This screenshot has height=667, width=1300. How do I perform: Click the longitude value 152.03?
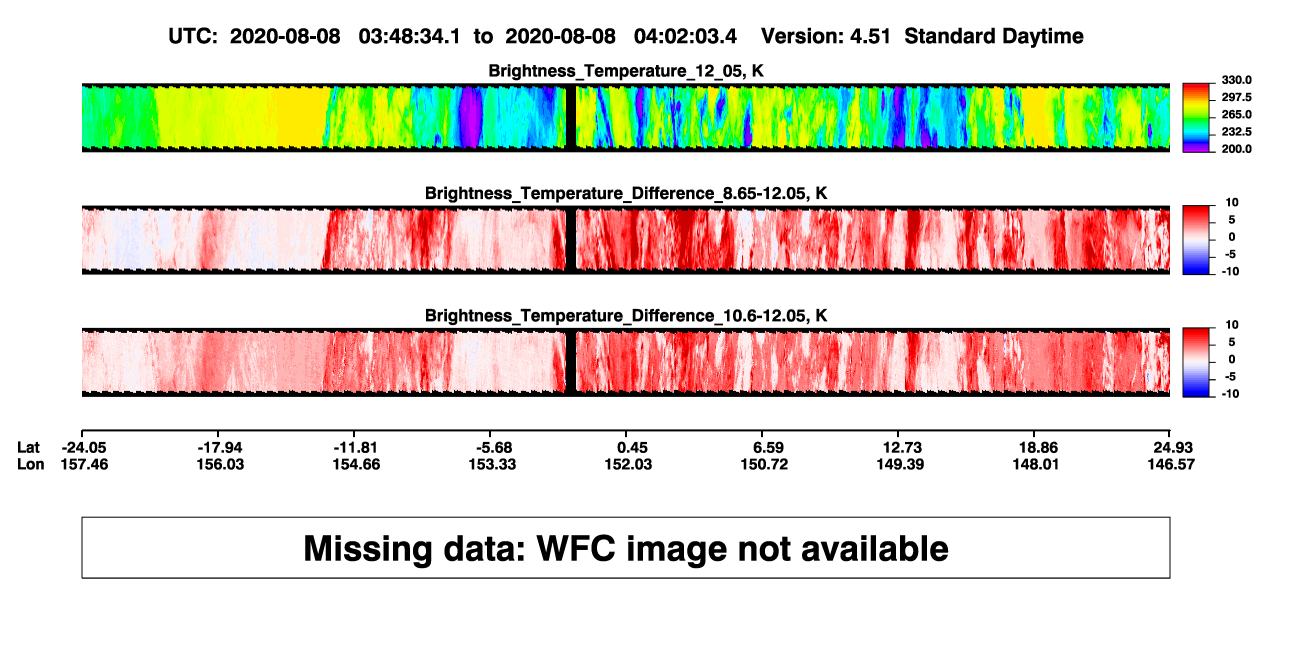630,464
